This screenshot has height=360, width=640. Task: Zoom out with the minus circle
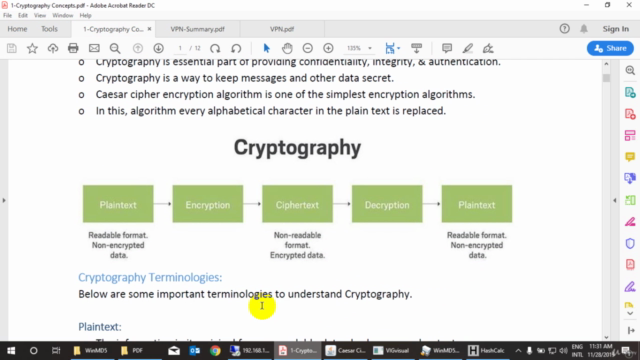tap(308, 49)
